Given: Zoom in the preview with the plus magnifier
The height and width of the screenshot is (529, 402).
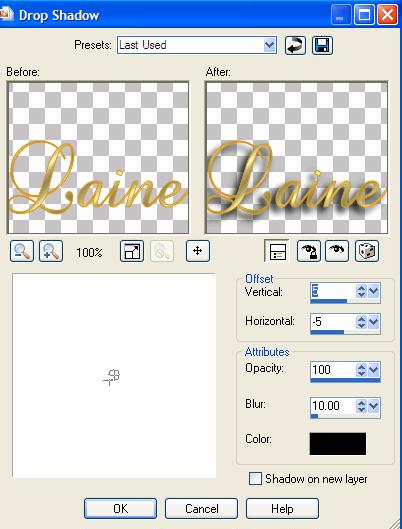Looking at the screenshot, I should 51,251.
